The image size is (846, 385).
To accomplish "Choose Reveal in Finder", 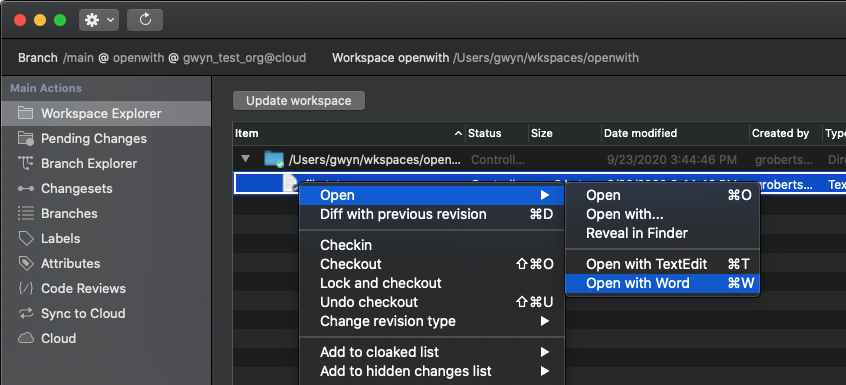I will (663, 233).
